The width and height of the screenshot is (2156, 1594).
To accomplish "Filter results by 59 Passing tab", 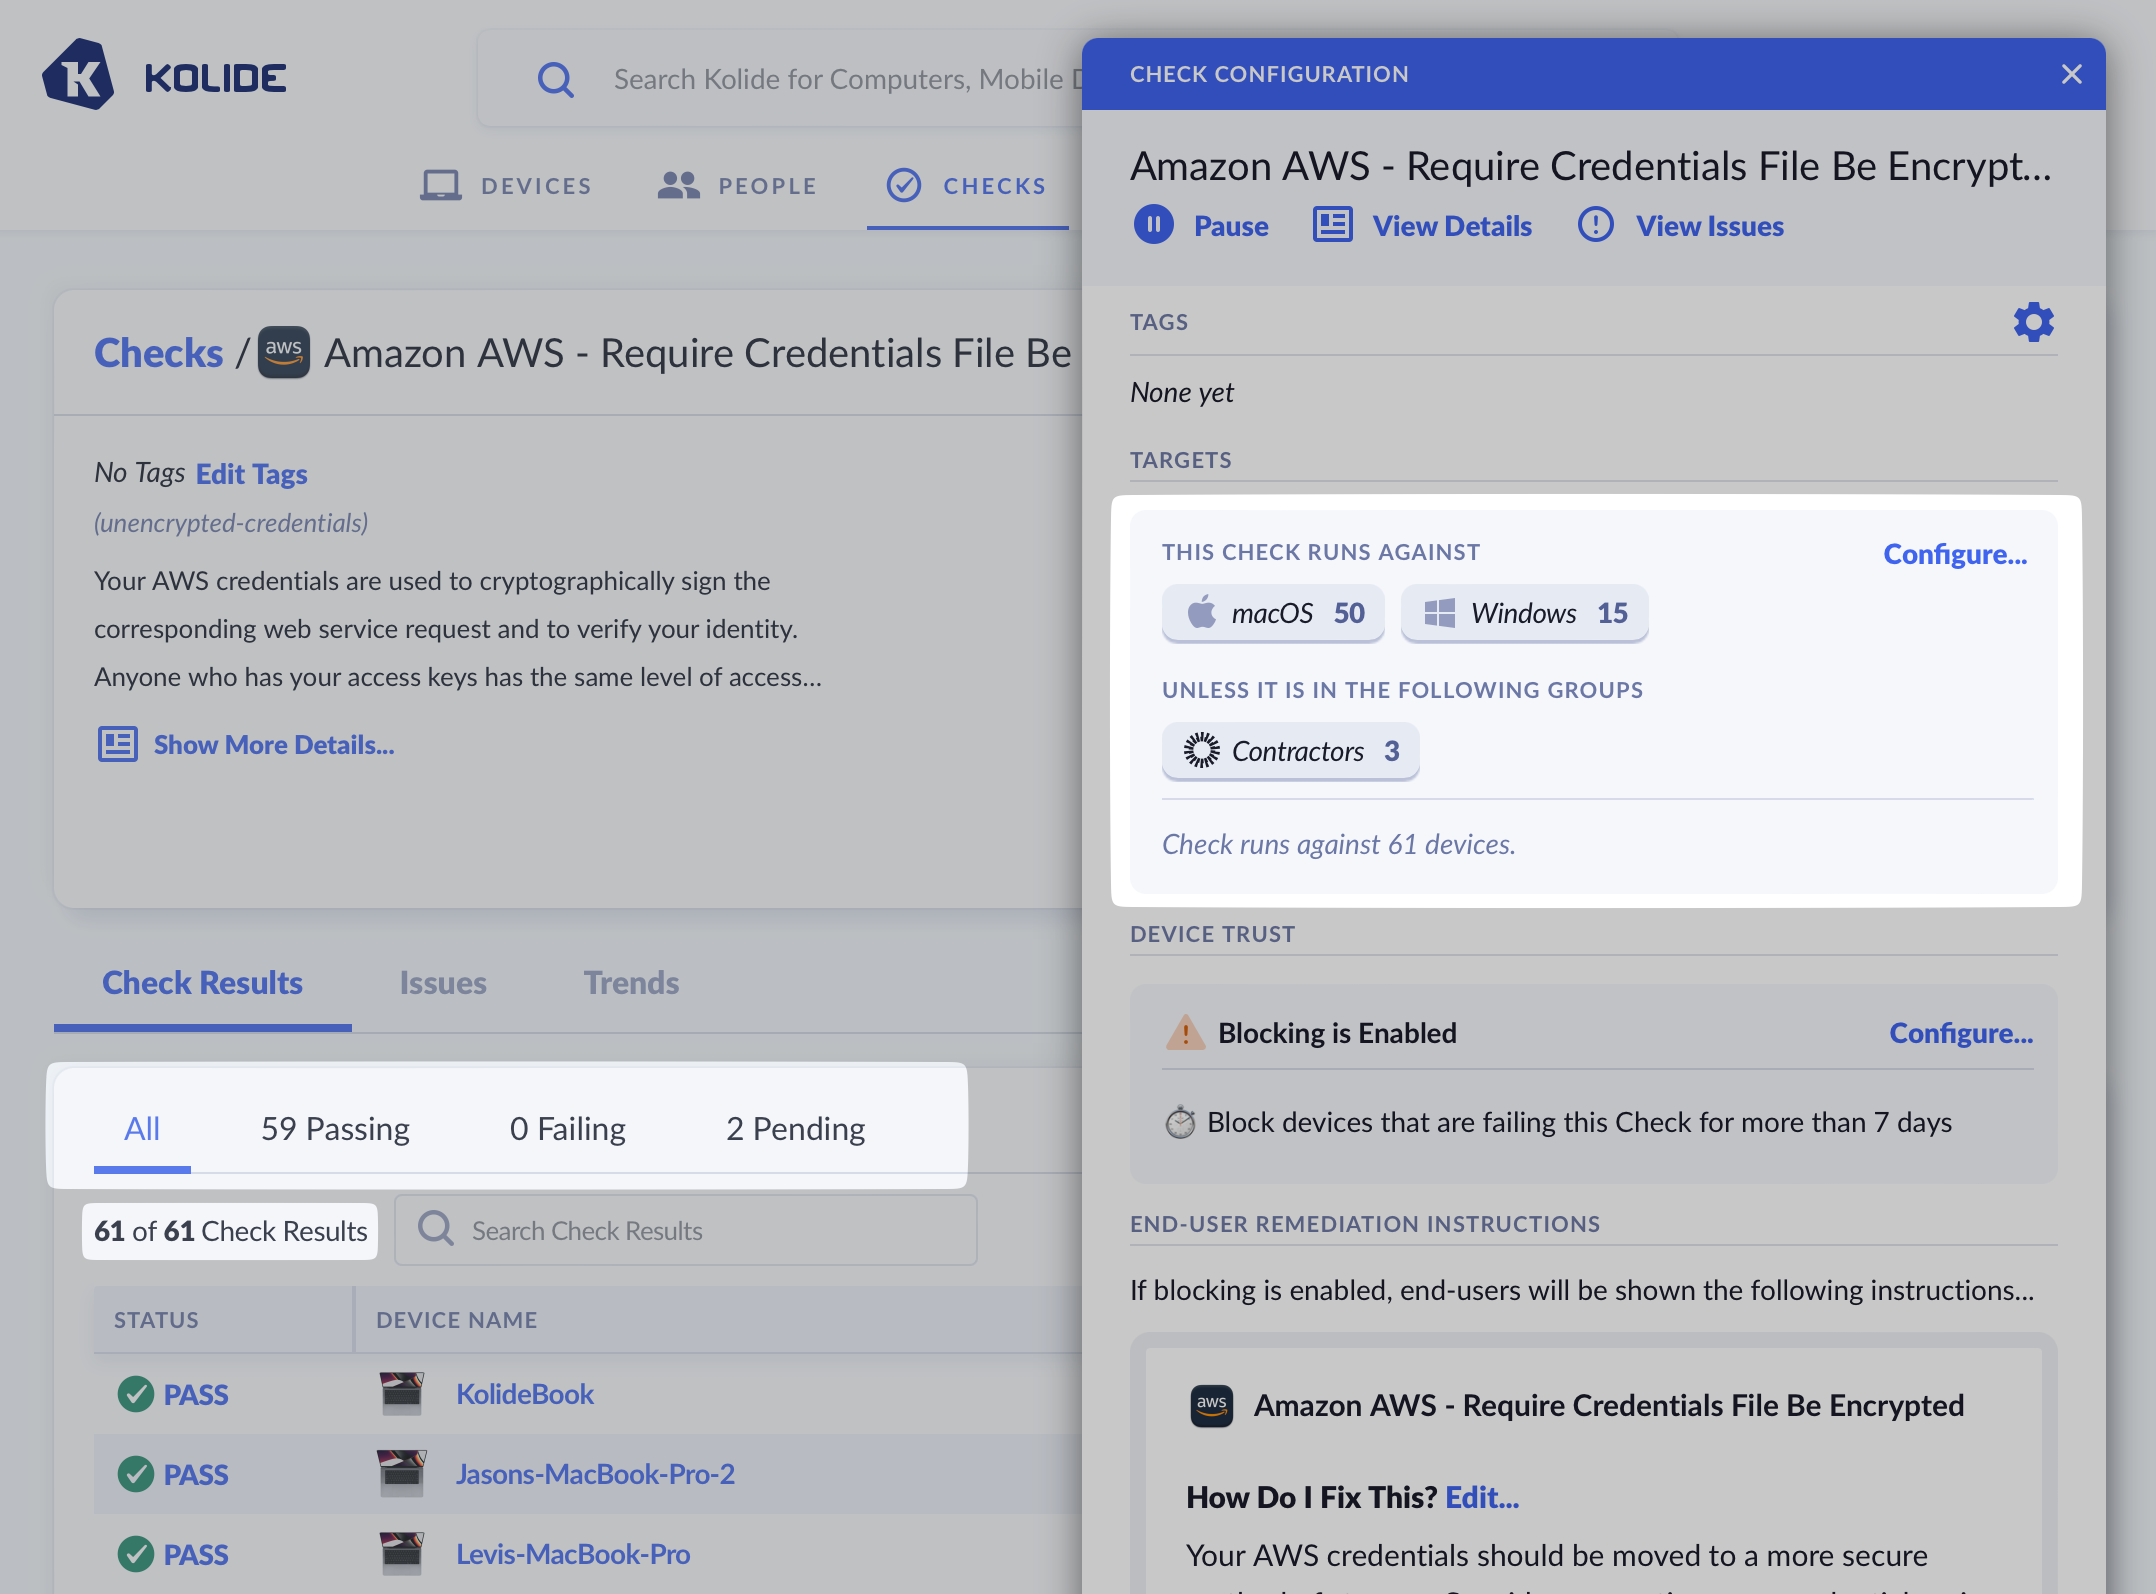I will point(335,1128).
